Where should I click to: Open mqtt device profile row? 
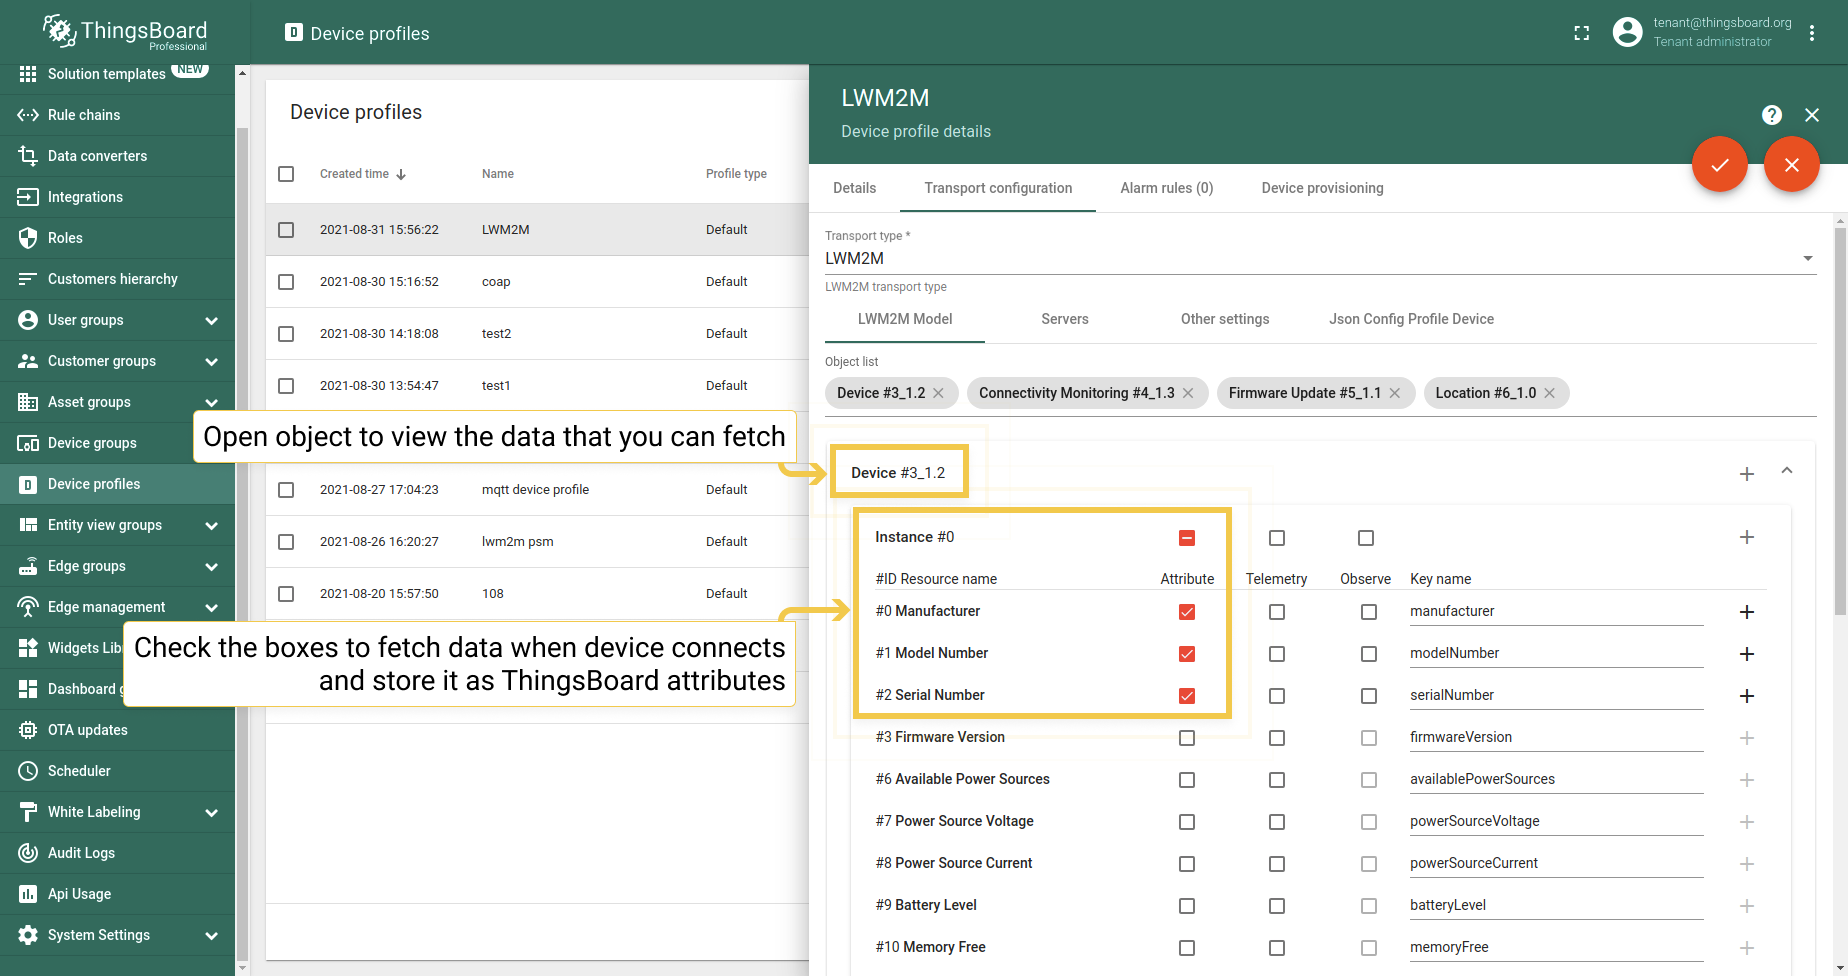tap(537, 490)
